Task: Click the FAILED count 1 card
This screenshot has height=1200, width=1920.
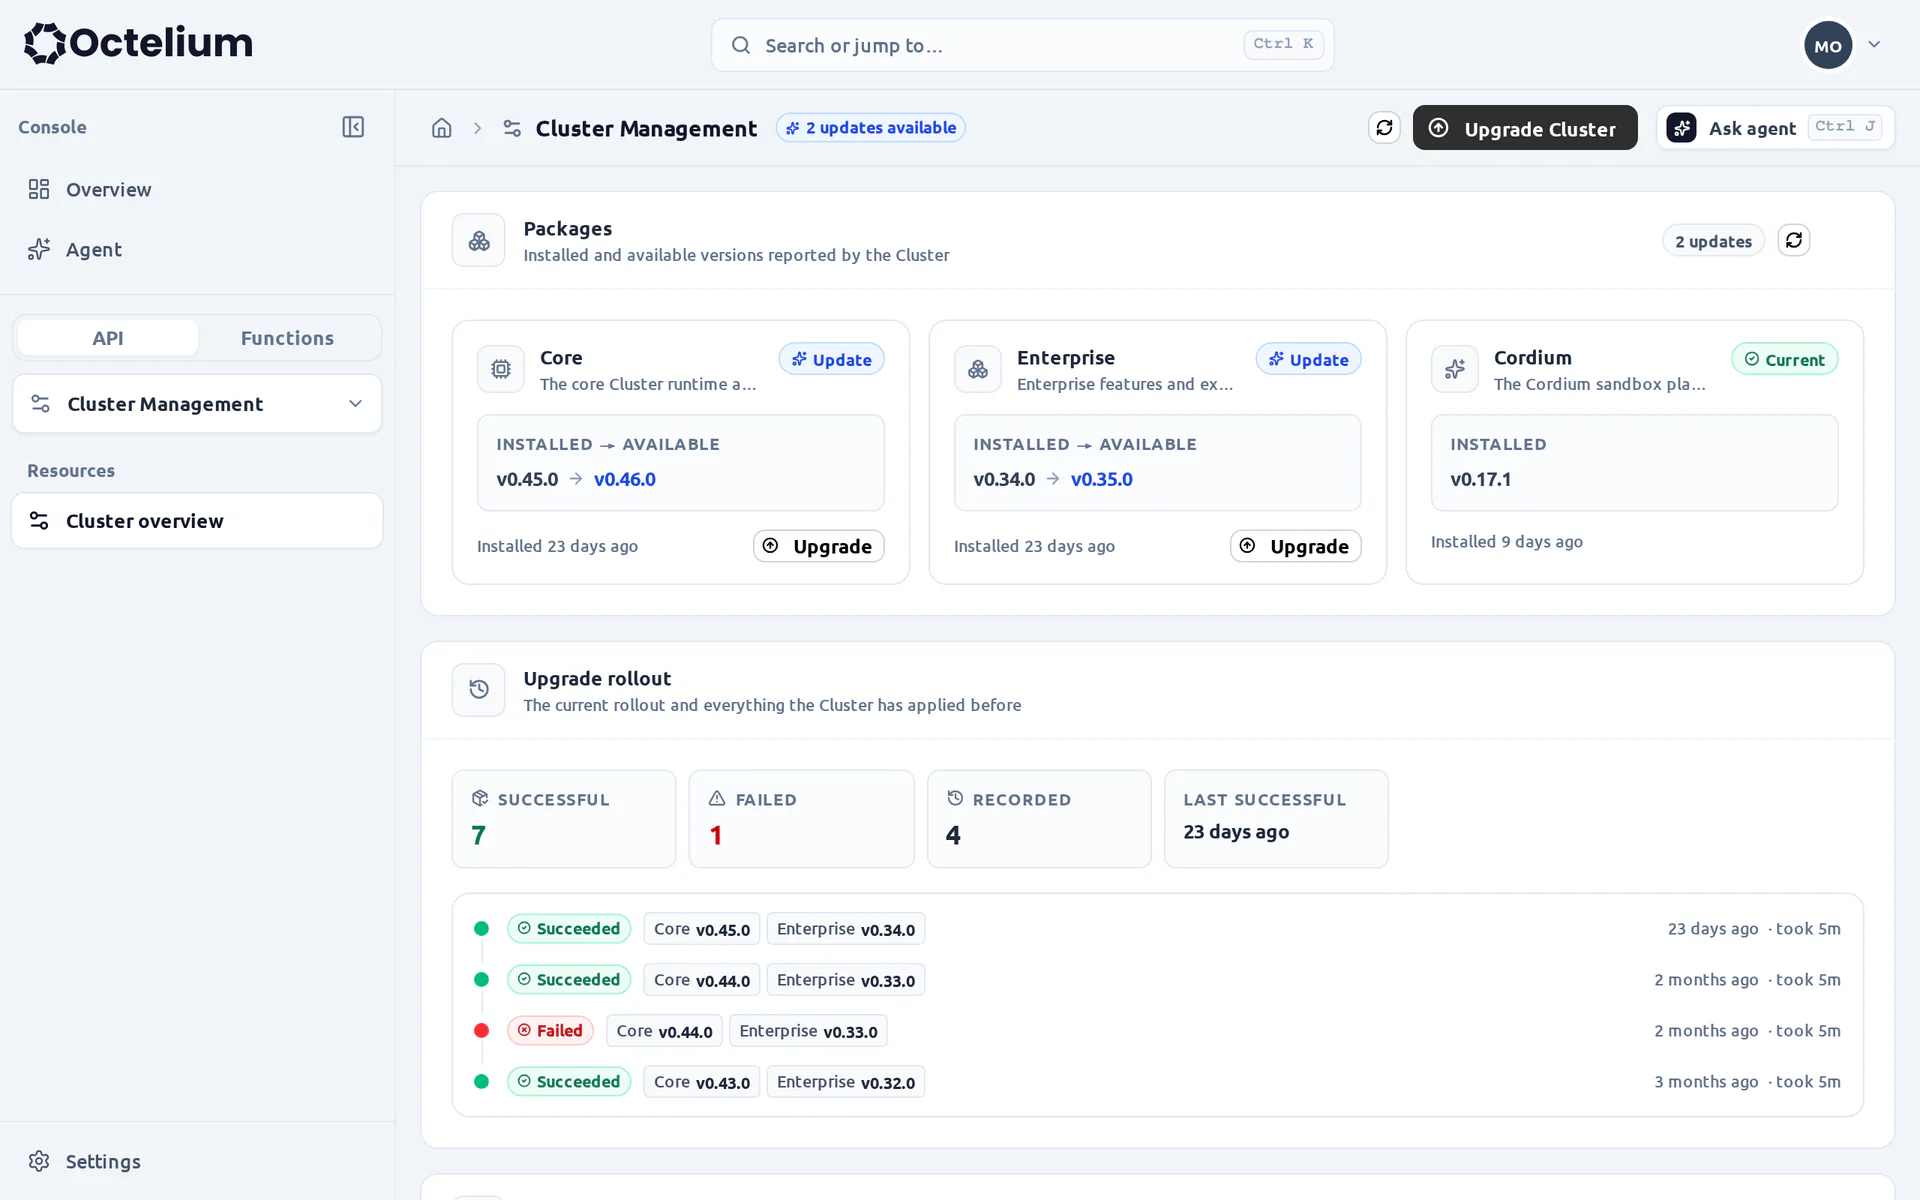Action: pyautogui.click(x=802, y=819)
